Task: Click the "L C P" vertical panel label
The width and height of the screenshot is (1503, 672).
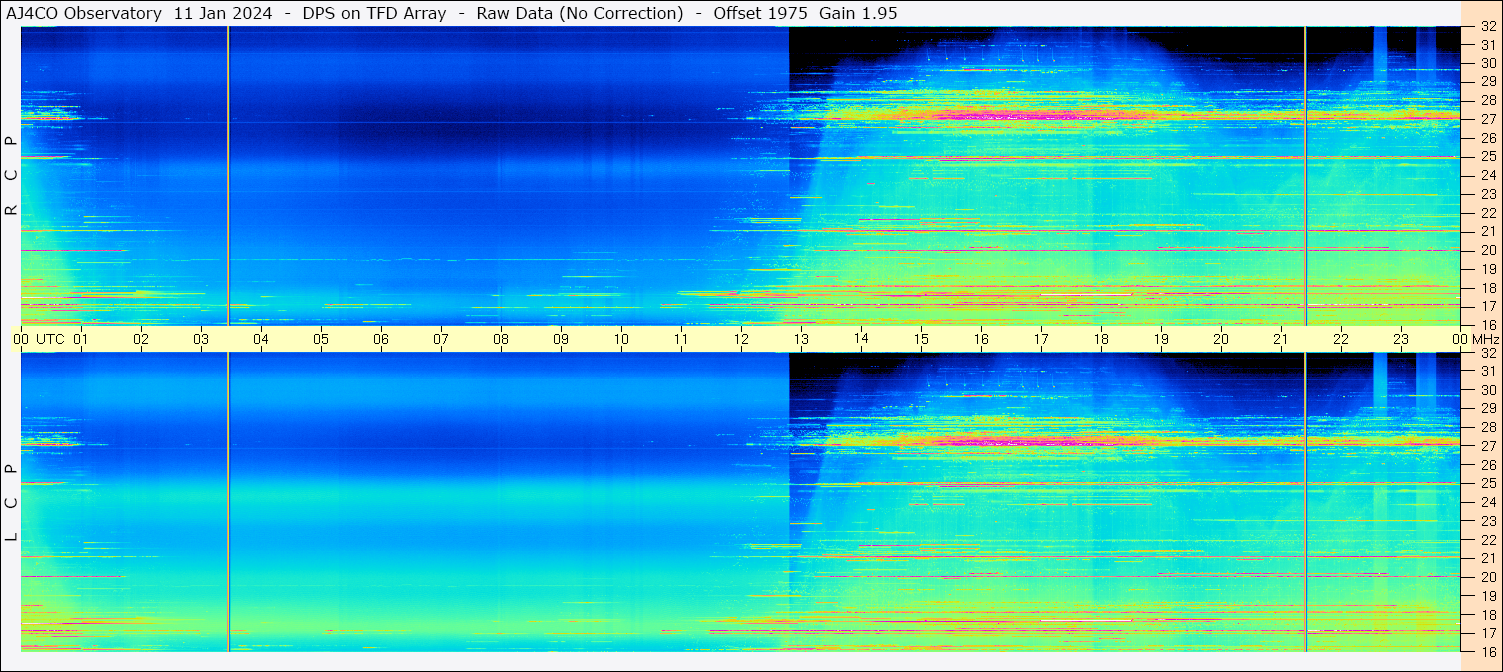Action: click(12, 503)
